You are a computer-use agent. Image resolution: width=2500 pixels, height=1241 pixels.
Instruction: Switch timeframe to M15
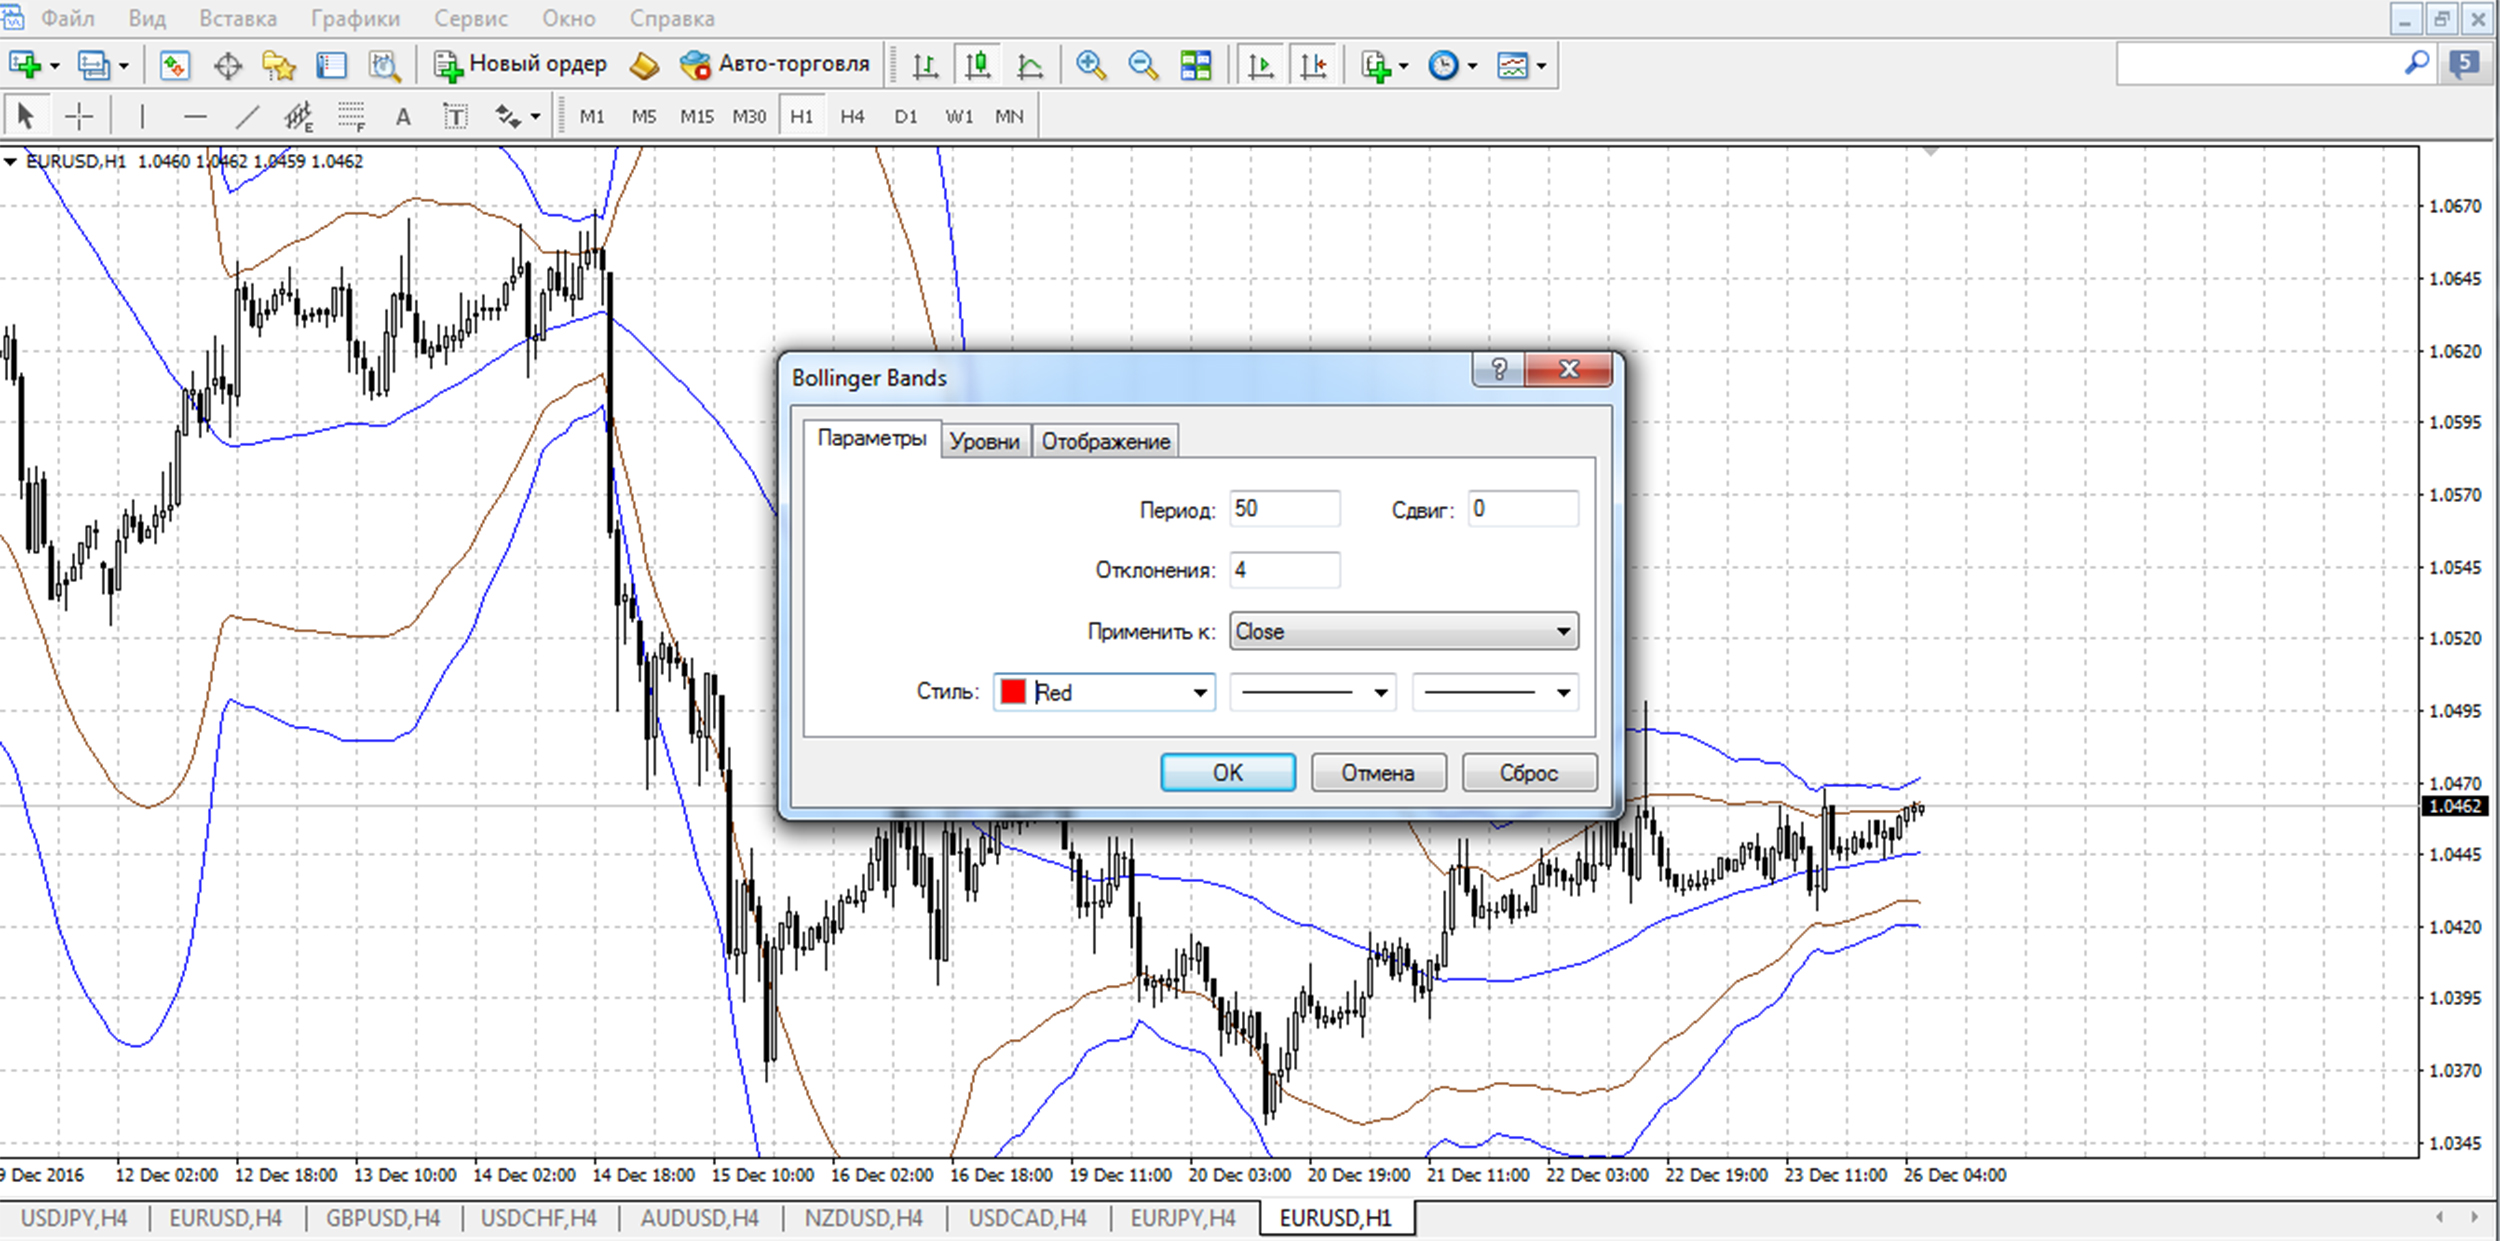697,117
